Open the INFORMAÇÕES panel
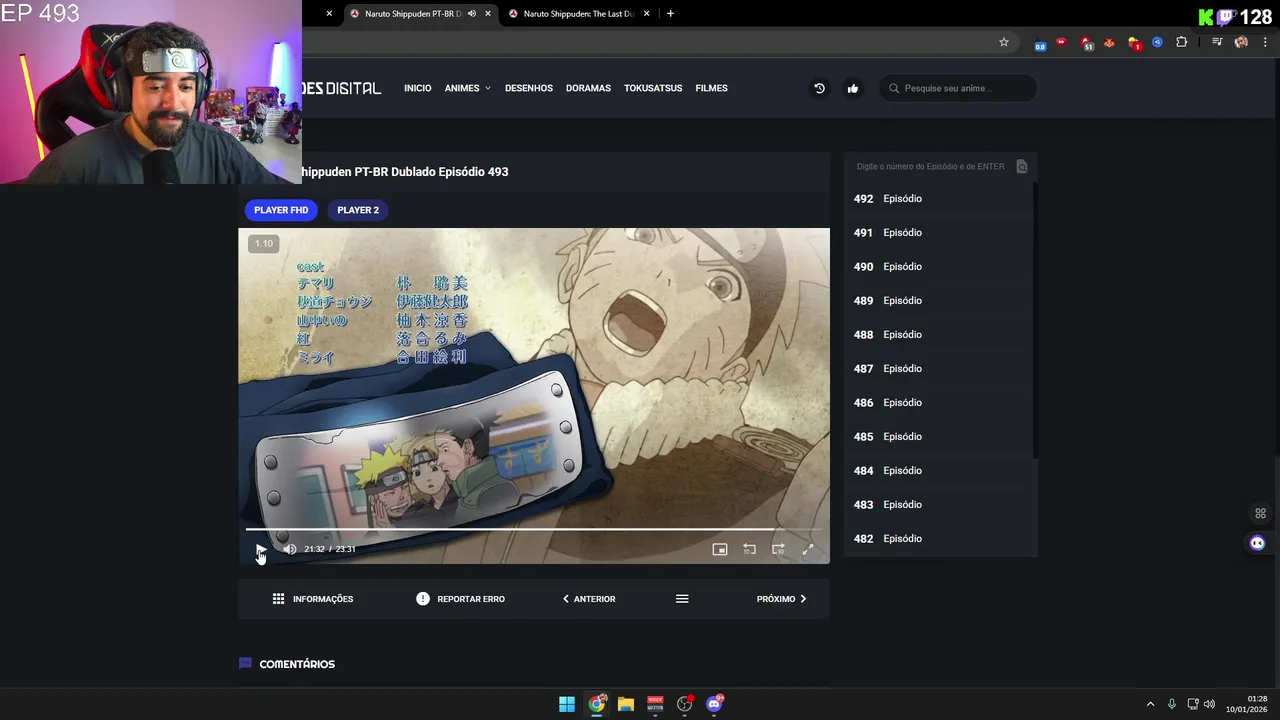 312,599
